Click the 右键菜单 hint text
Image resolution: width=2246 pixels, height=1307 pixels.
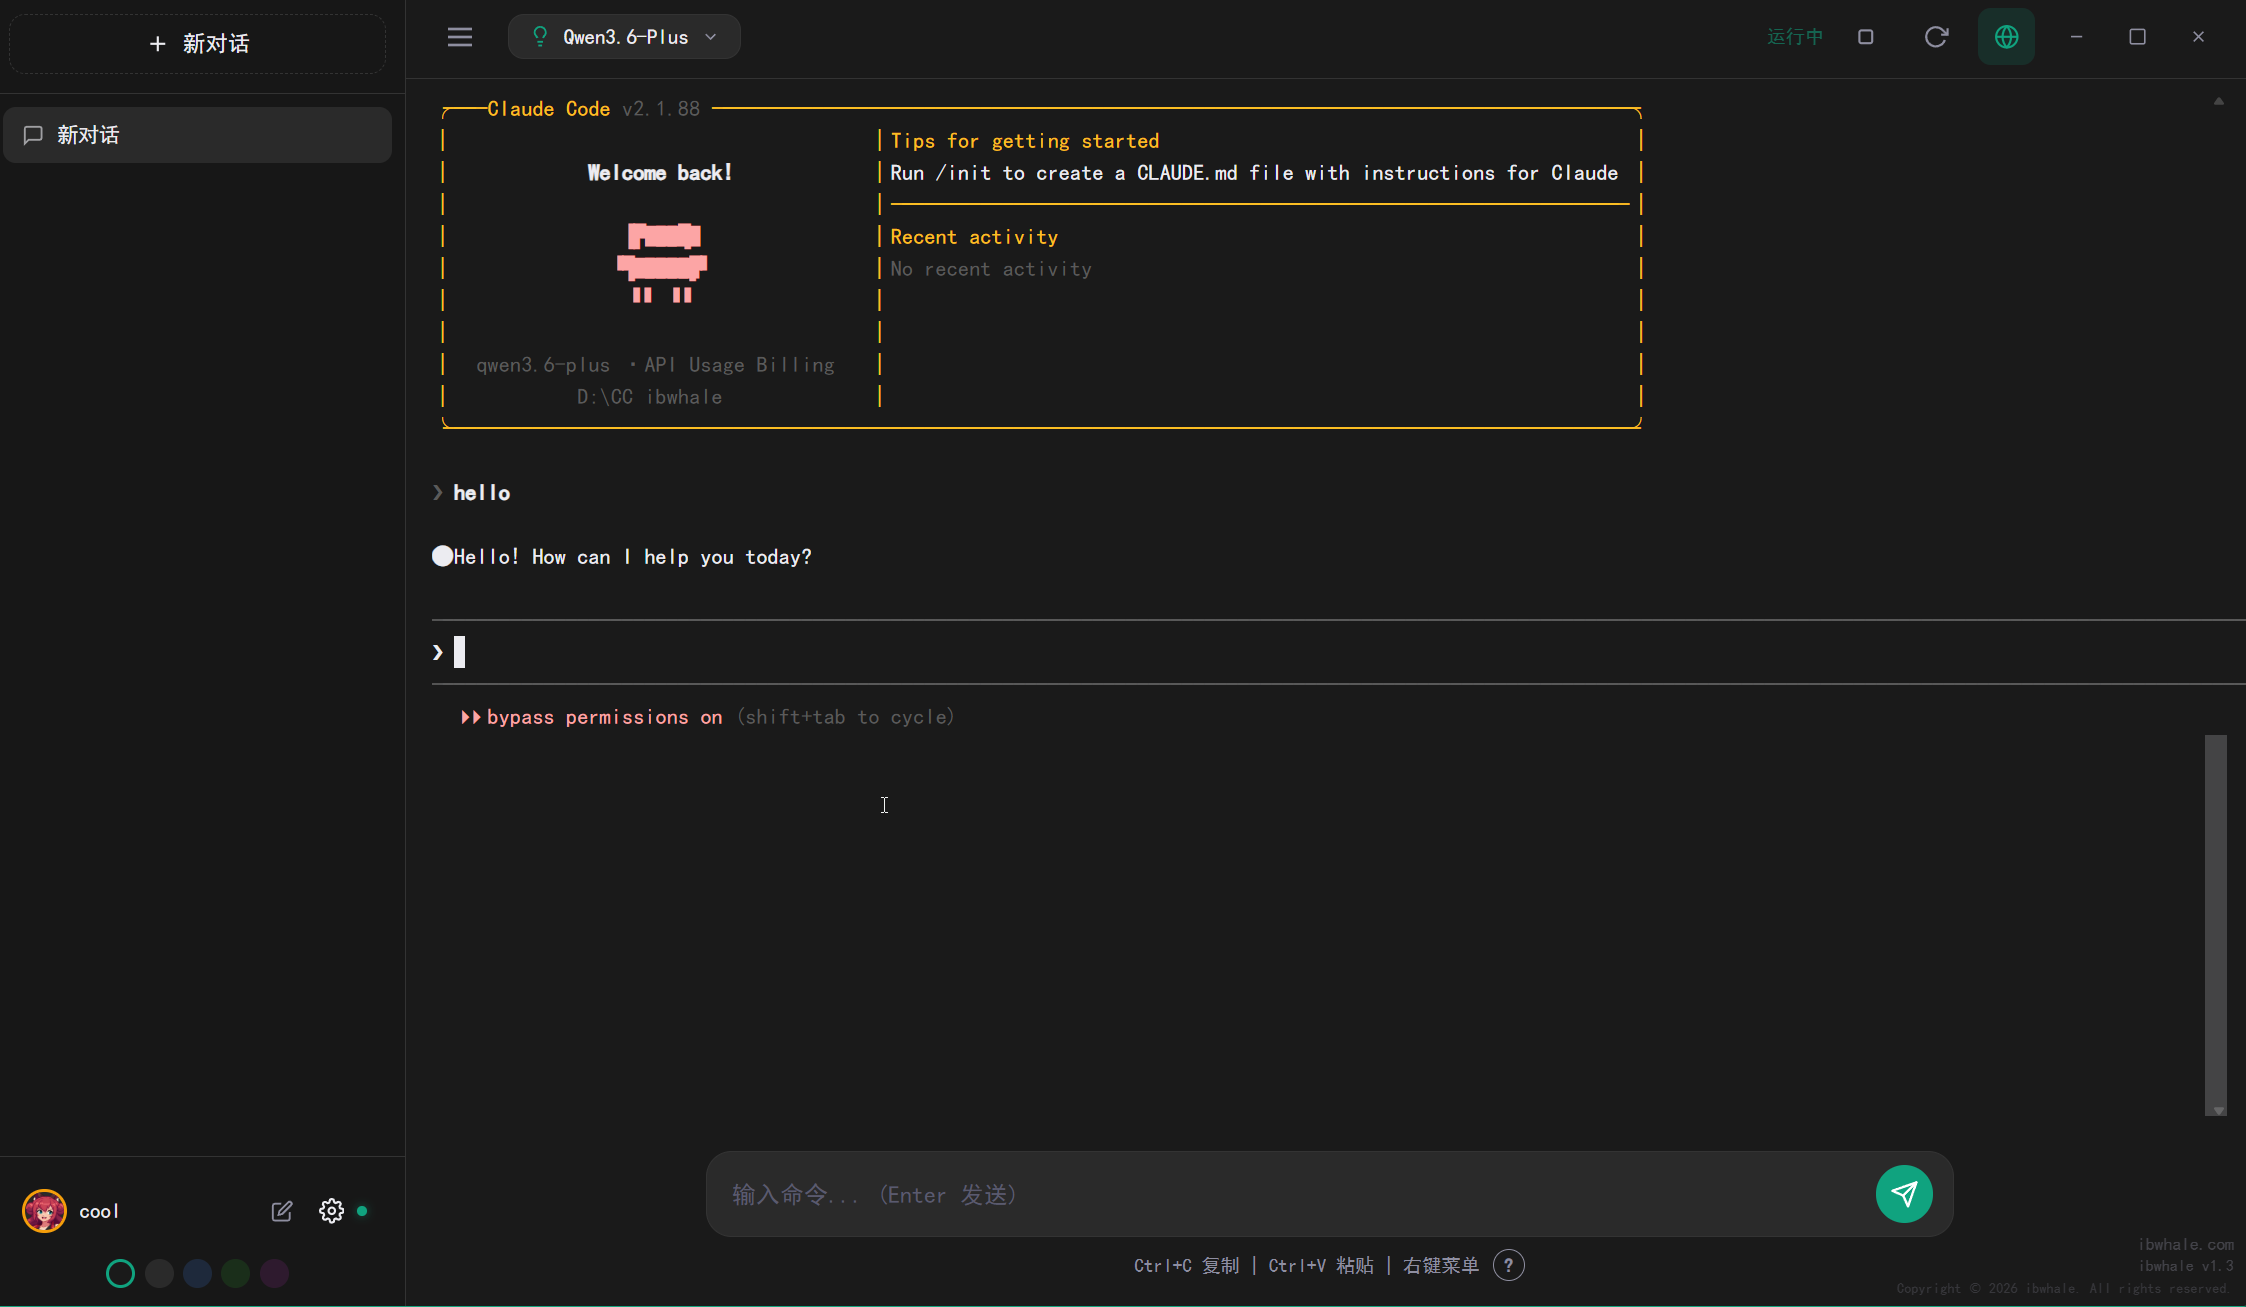tap(1440, 1265)
